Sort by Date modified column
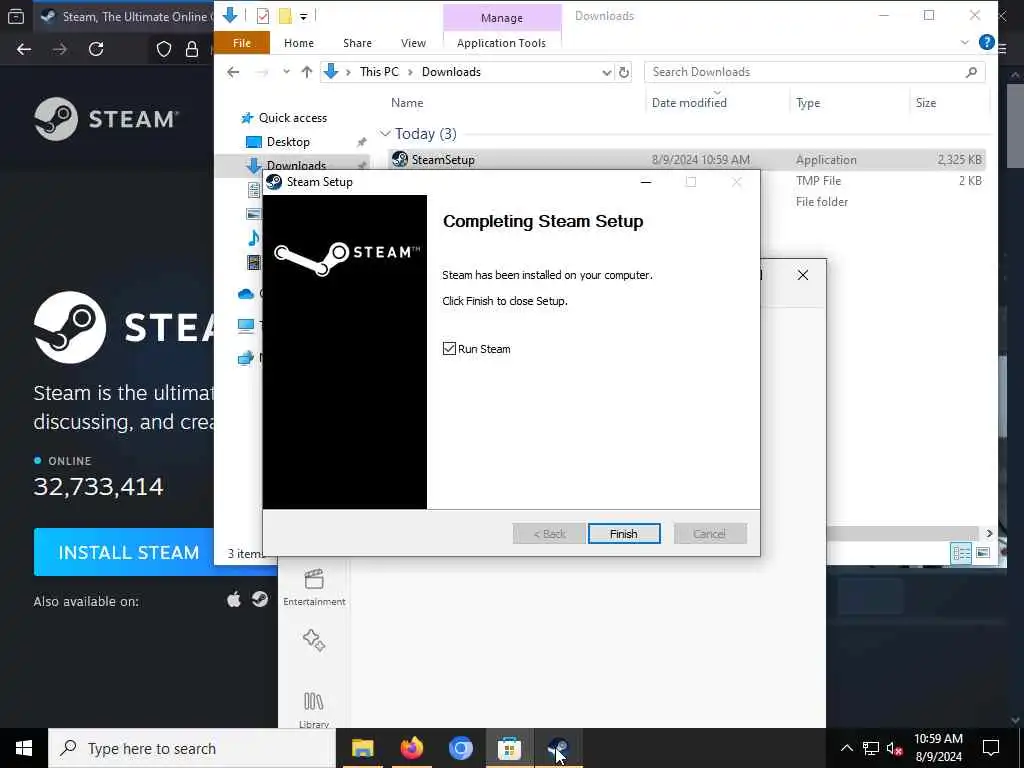 point(689,103)
